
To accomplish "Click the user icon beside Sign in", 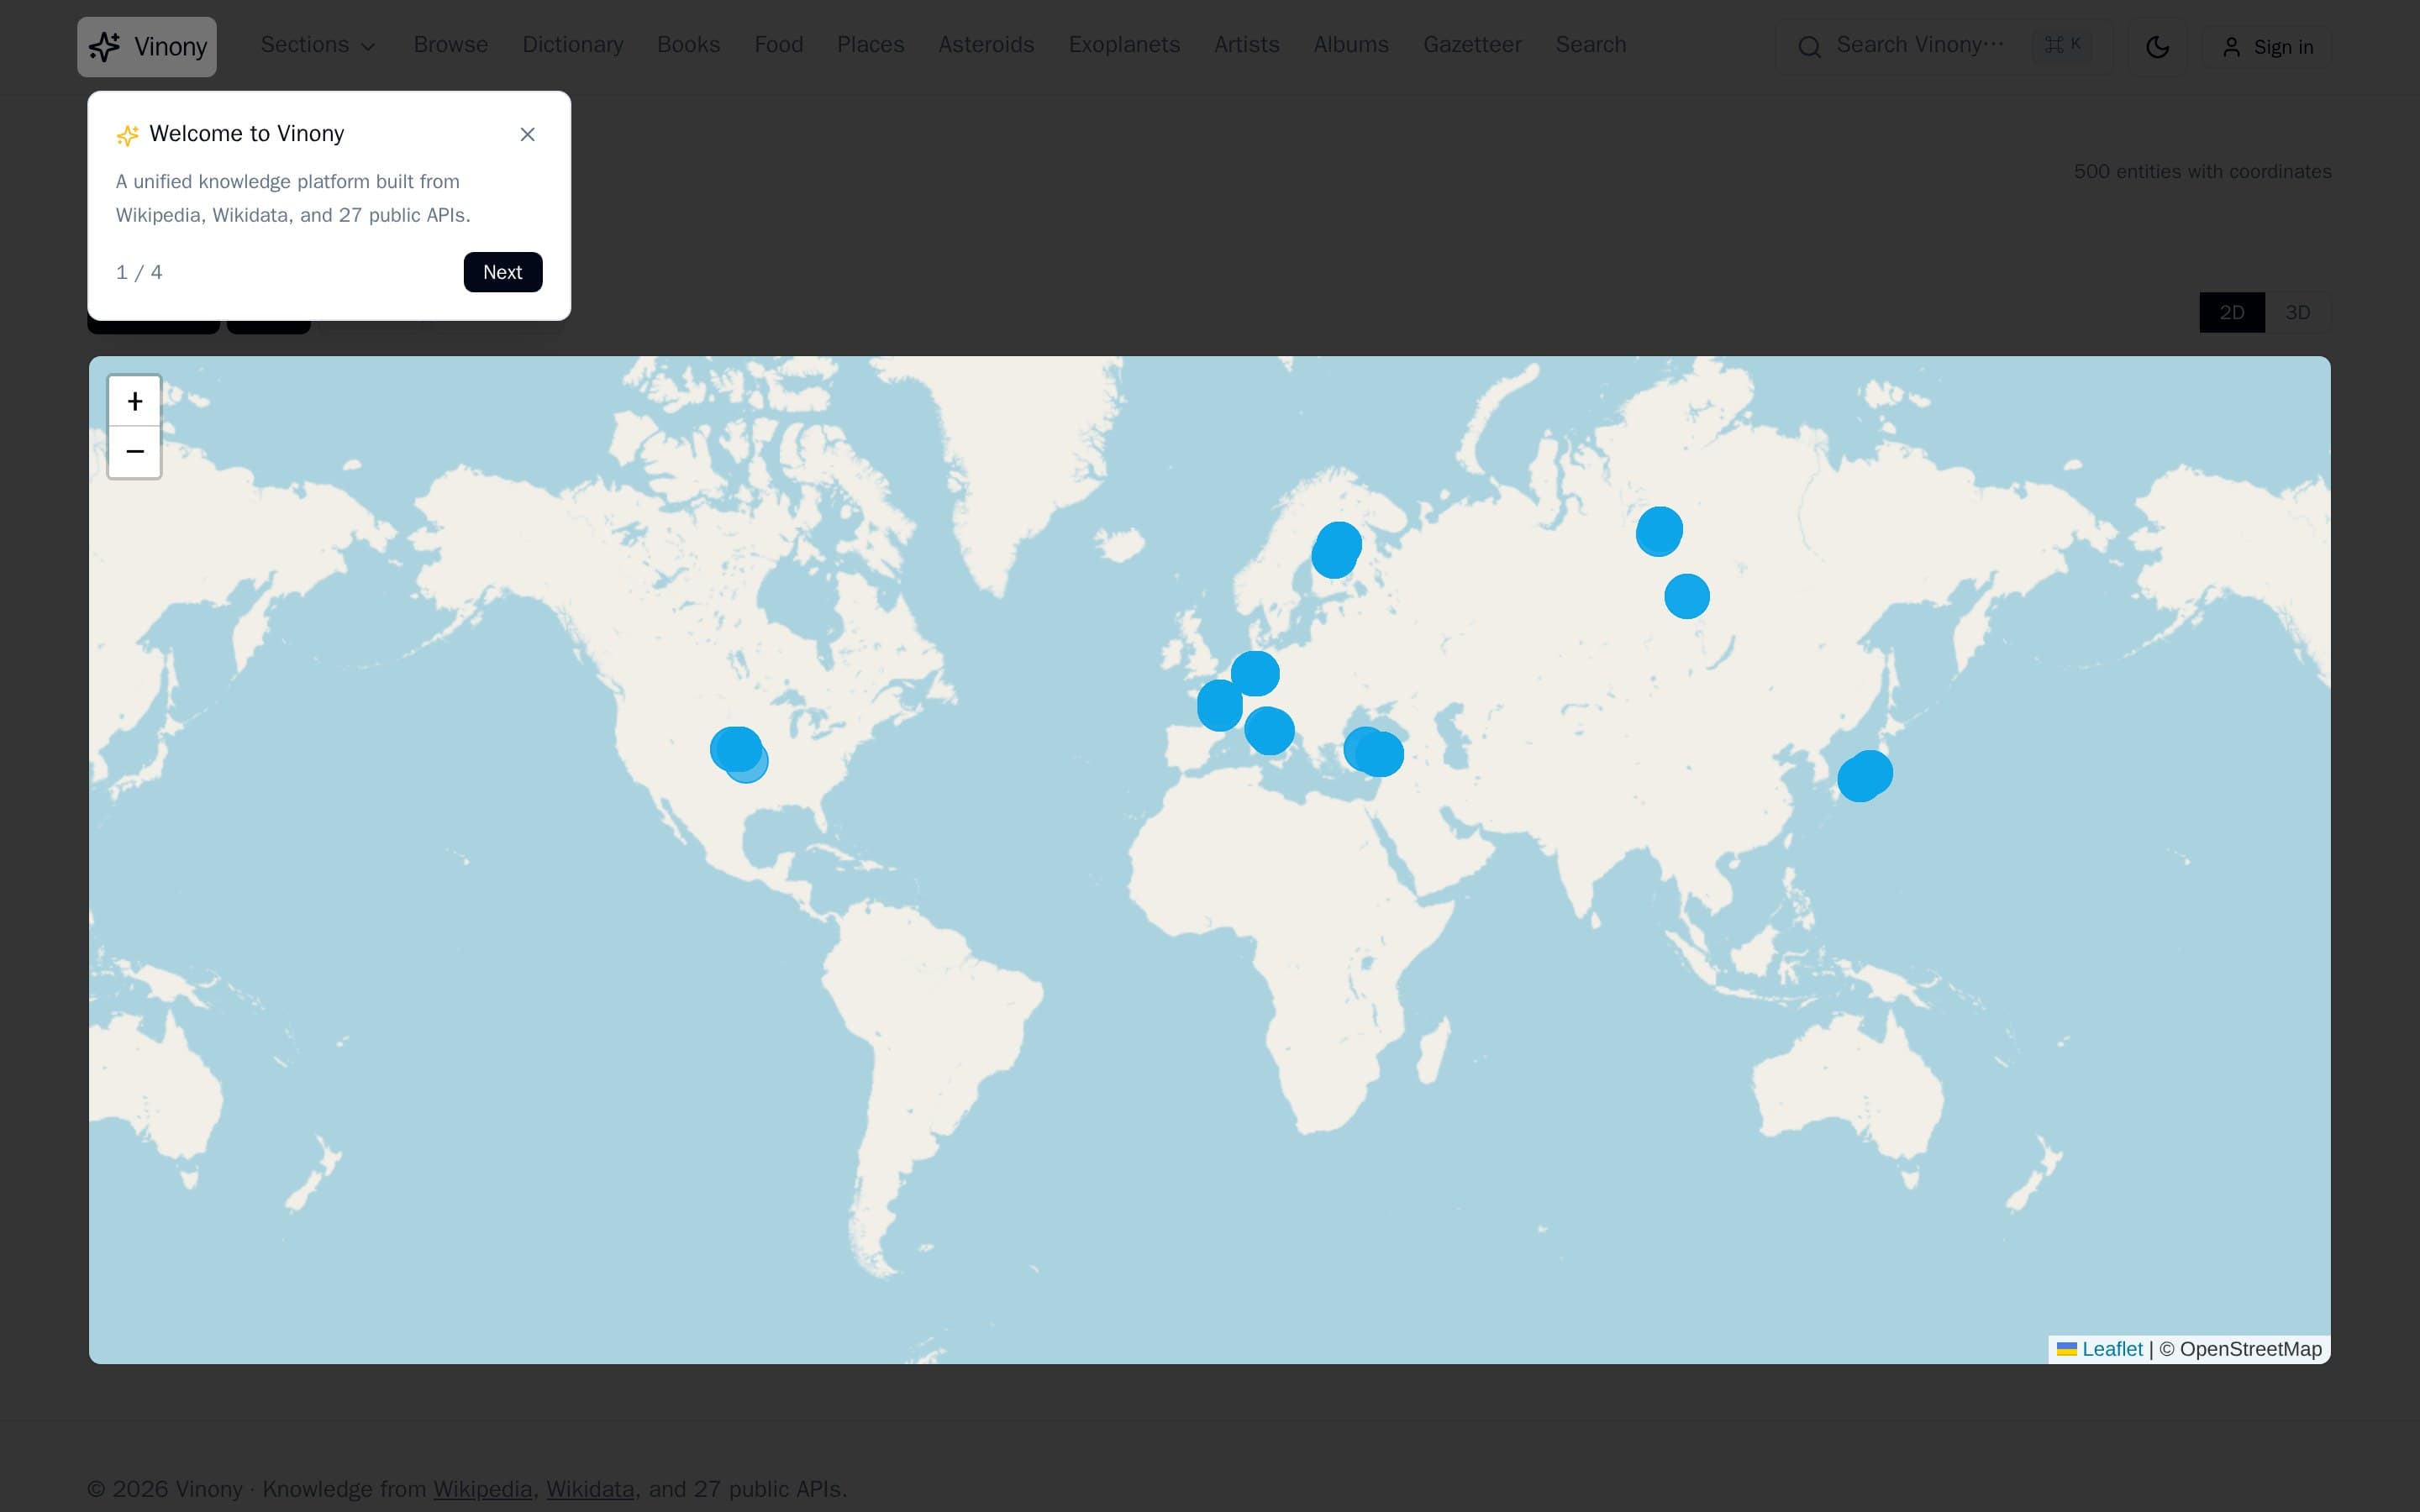I will pyautogui.click(x=2231, y=47).
